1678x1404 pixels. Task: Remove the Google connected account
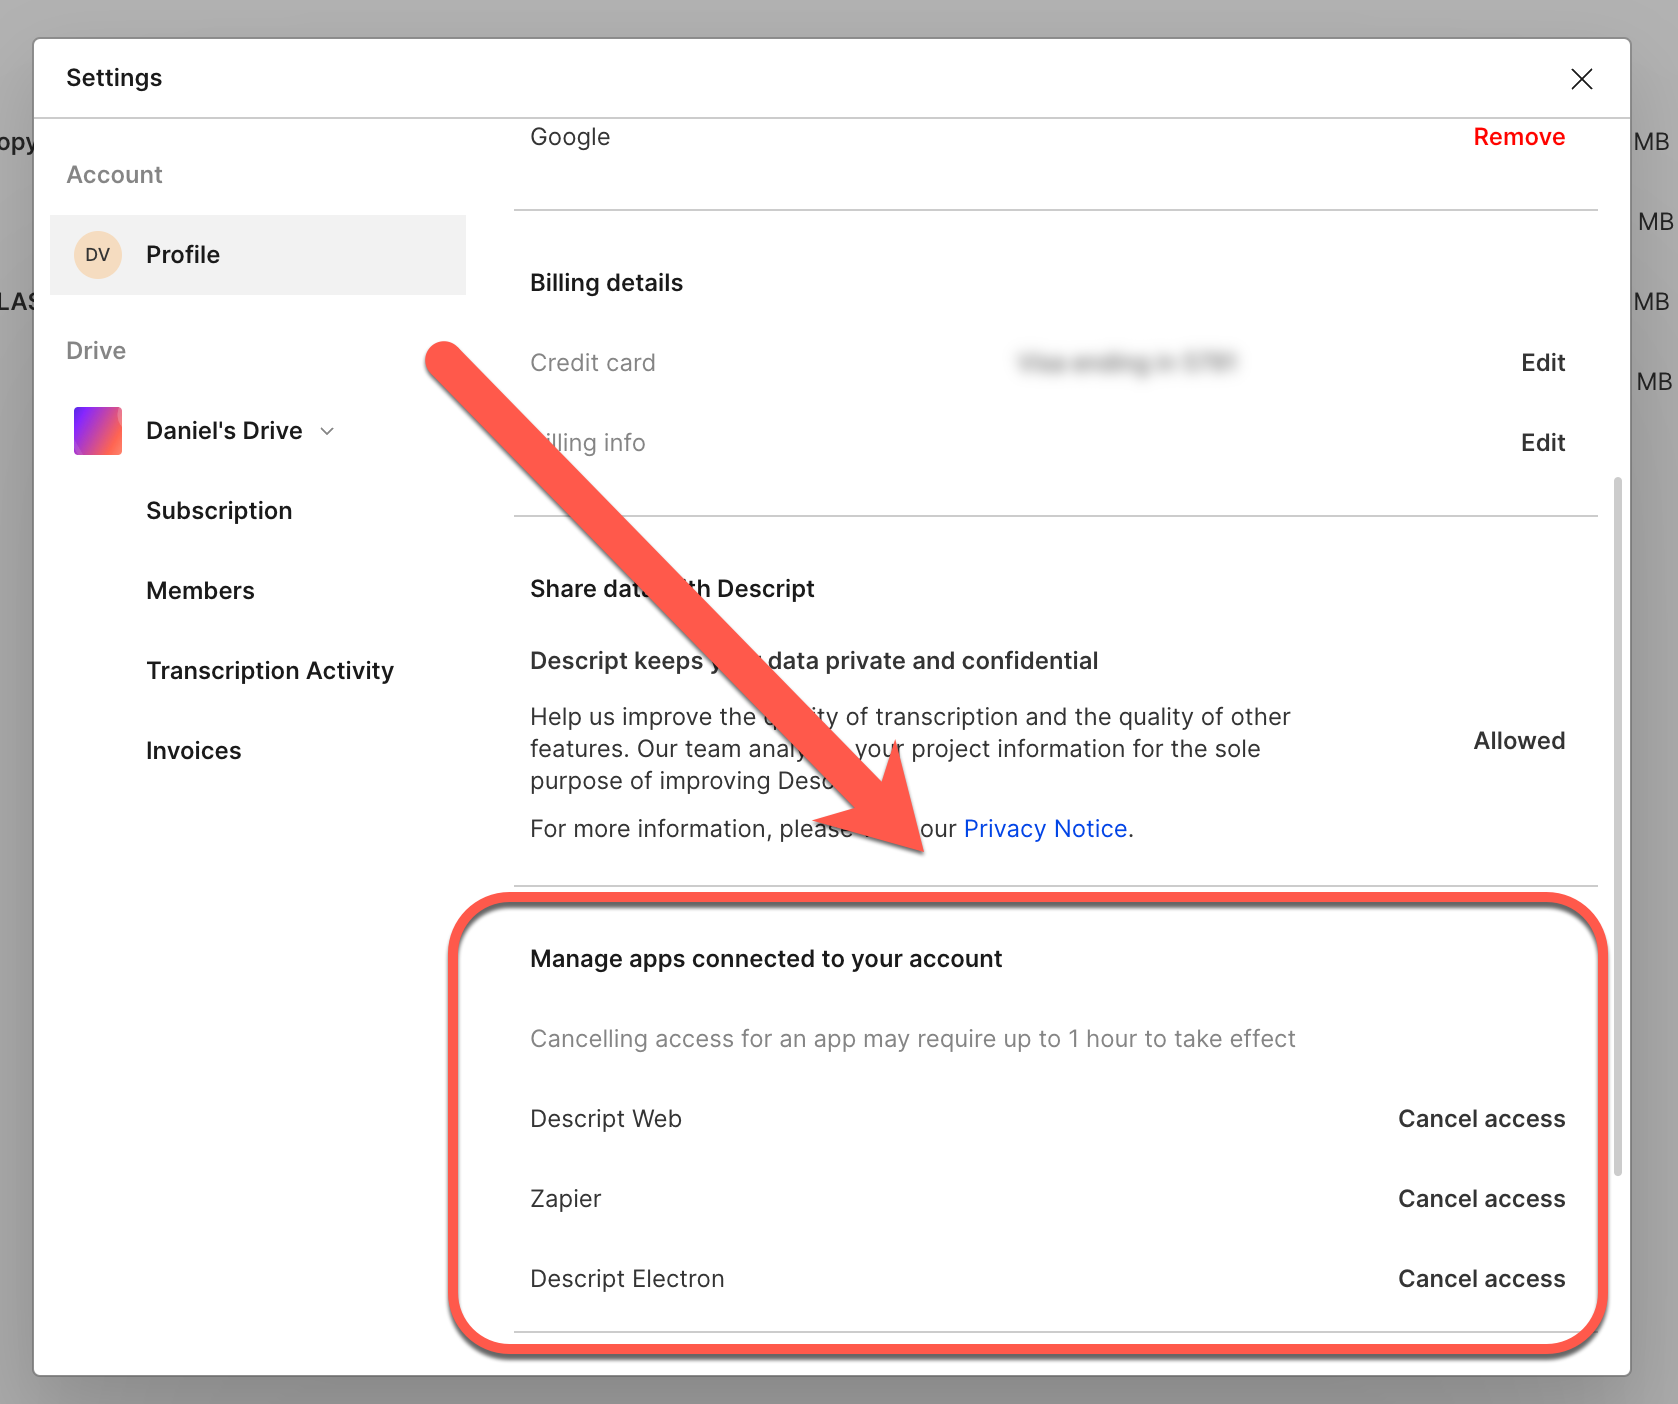(1519, 137)
